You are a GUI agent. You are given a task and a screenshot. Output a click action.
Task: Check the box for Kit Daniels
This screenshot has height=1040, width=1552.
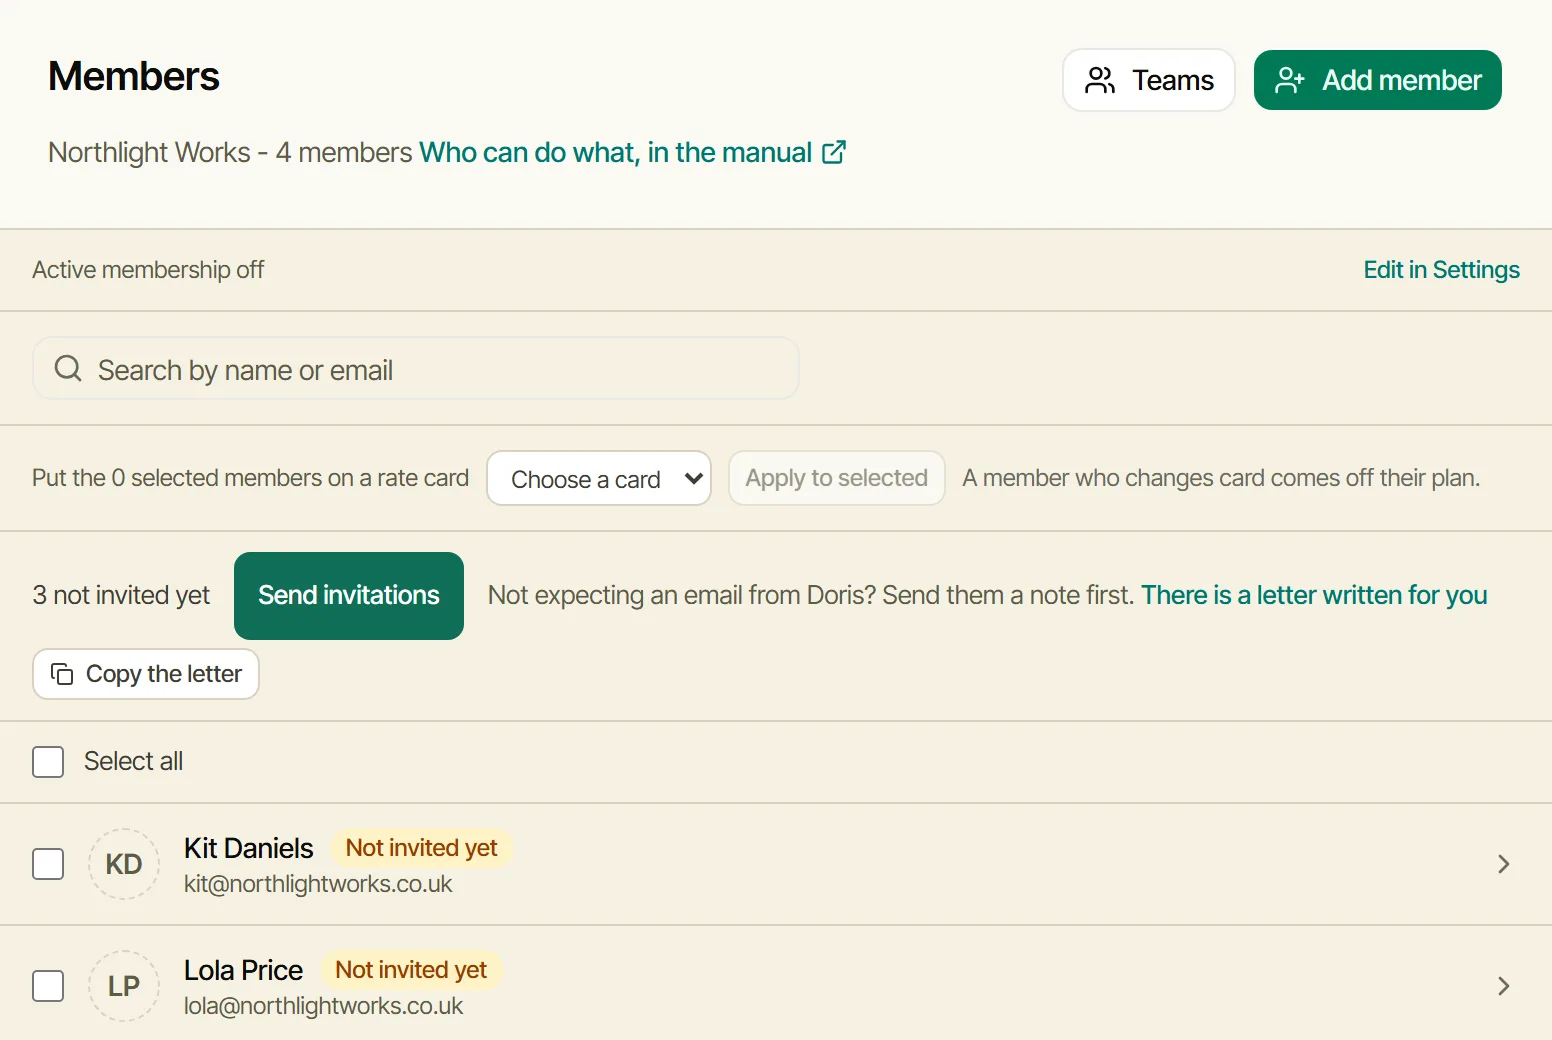48,864
